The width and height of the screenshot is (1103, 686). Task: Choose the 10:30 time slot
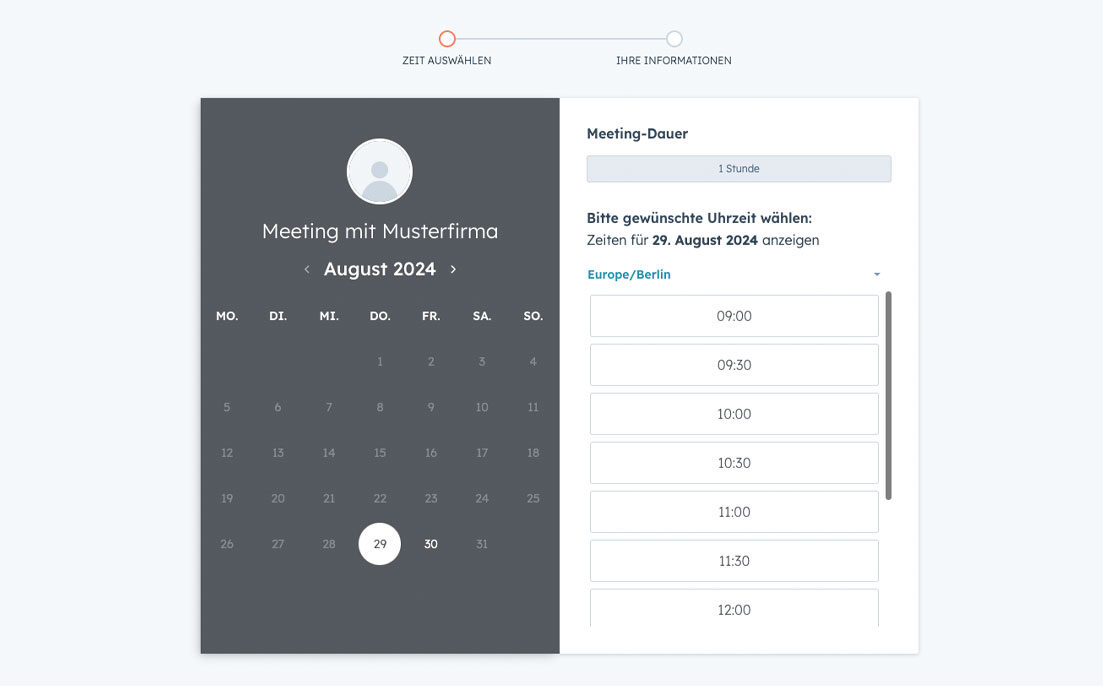(734, 463)
